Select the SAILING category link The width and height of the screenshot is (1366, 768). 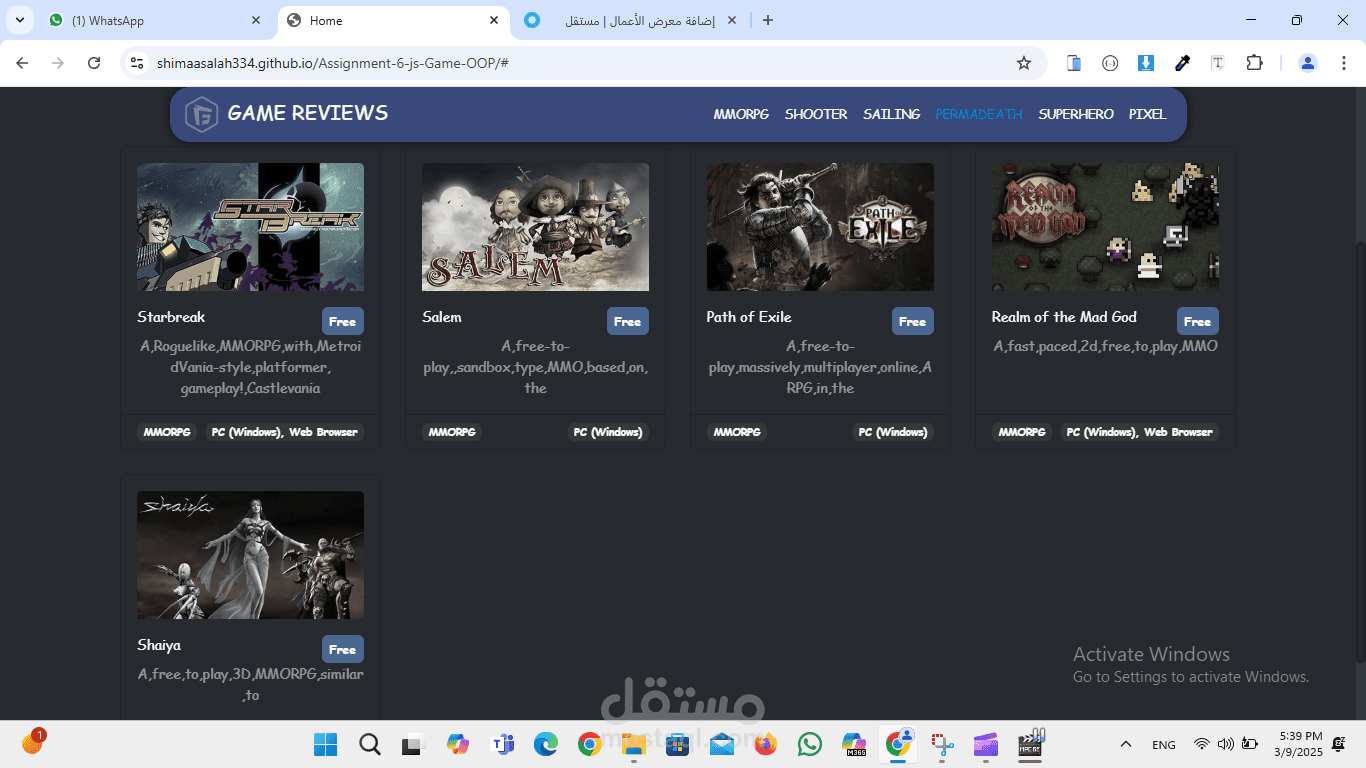(x=892, y=114)
